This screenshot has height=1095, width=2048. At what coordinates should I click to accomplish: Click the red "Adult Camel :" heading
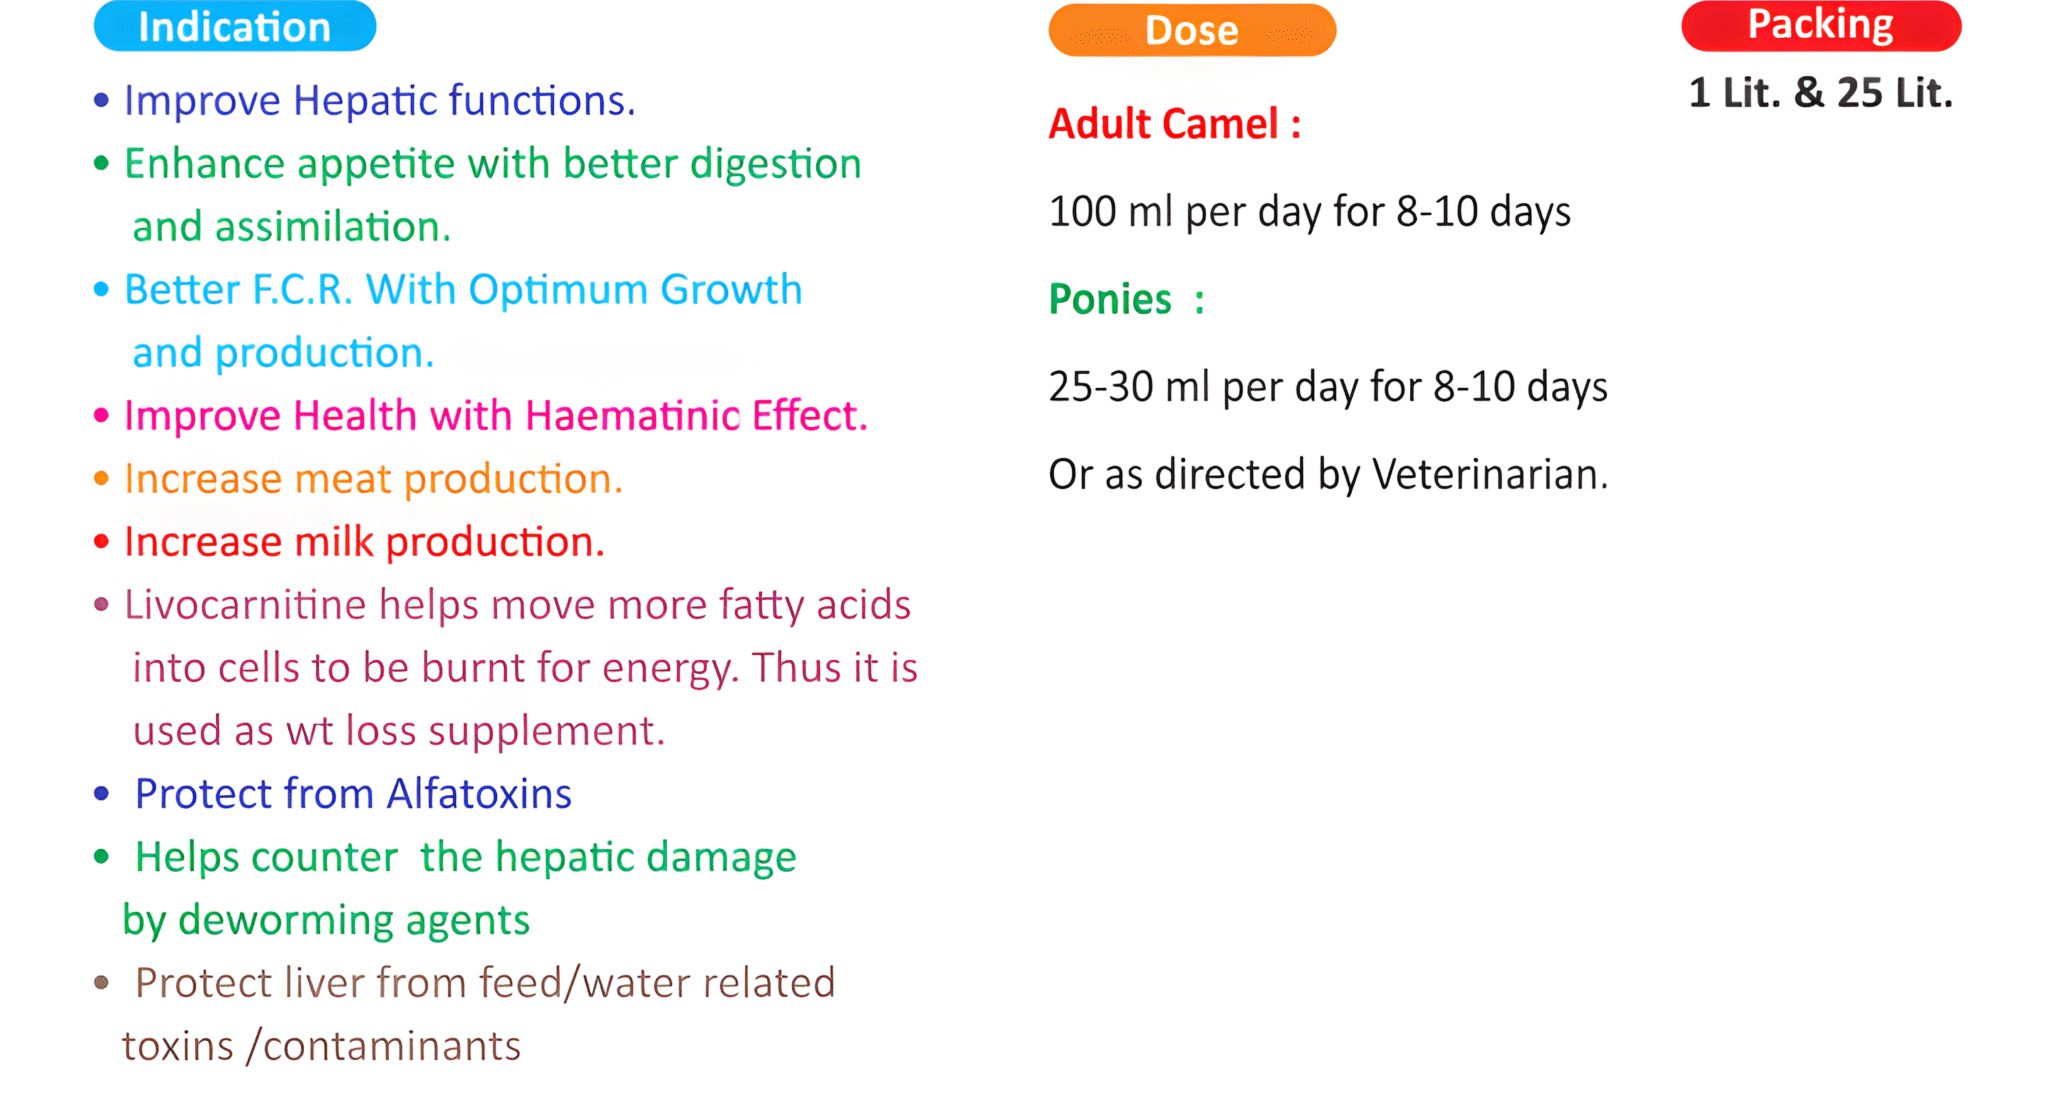click(1174, 124)
